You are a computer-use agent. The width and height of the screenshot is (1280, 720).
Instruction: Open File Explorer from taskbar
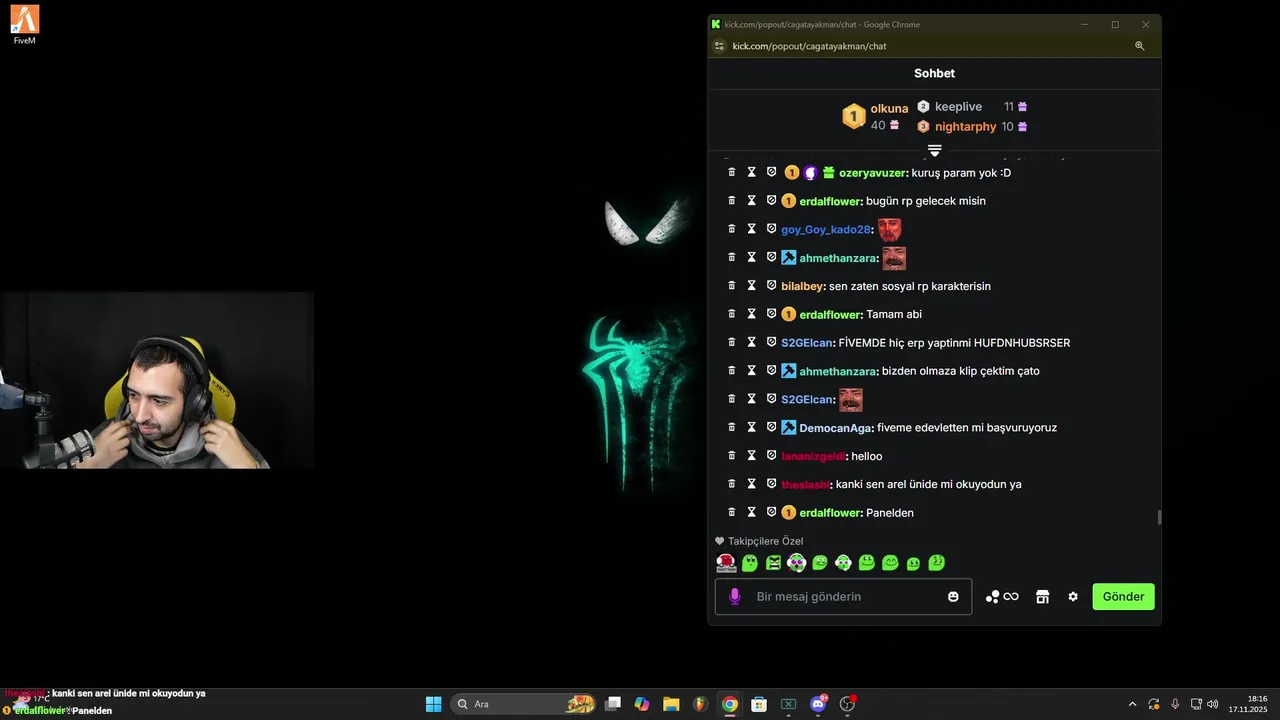[x=671, y=704]
